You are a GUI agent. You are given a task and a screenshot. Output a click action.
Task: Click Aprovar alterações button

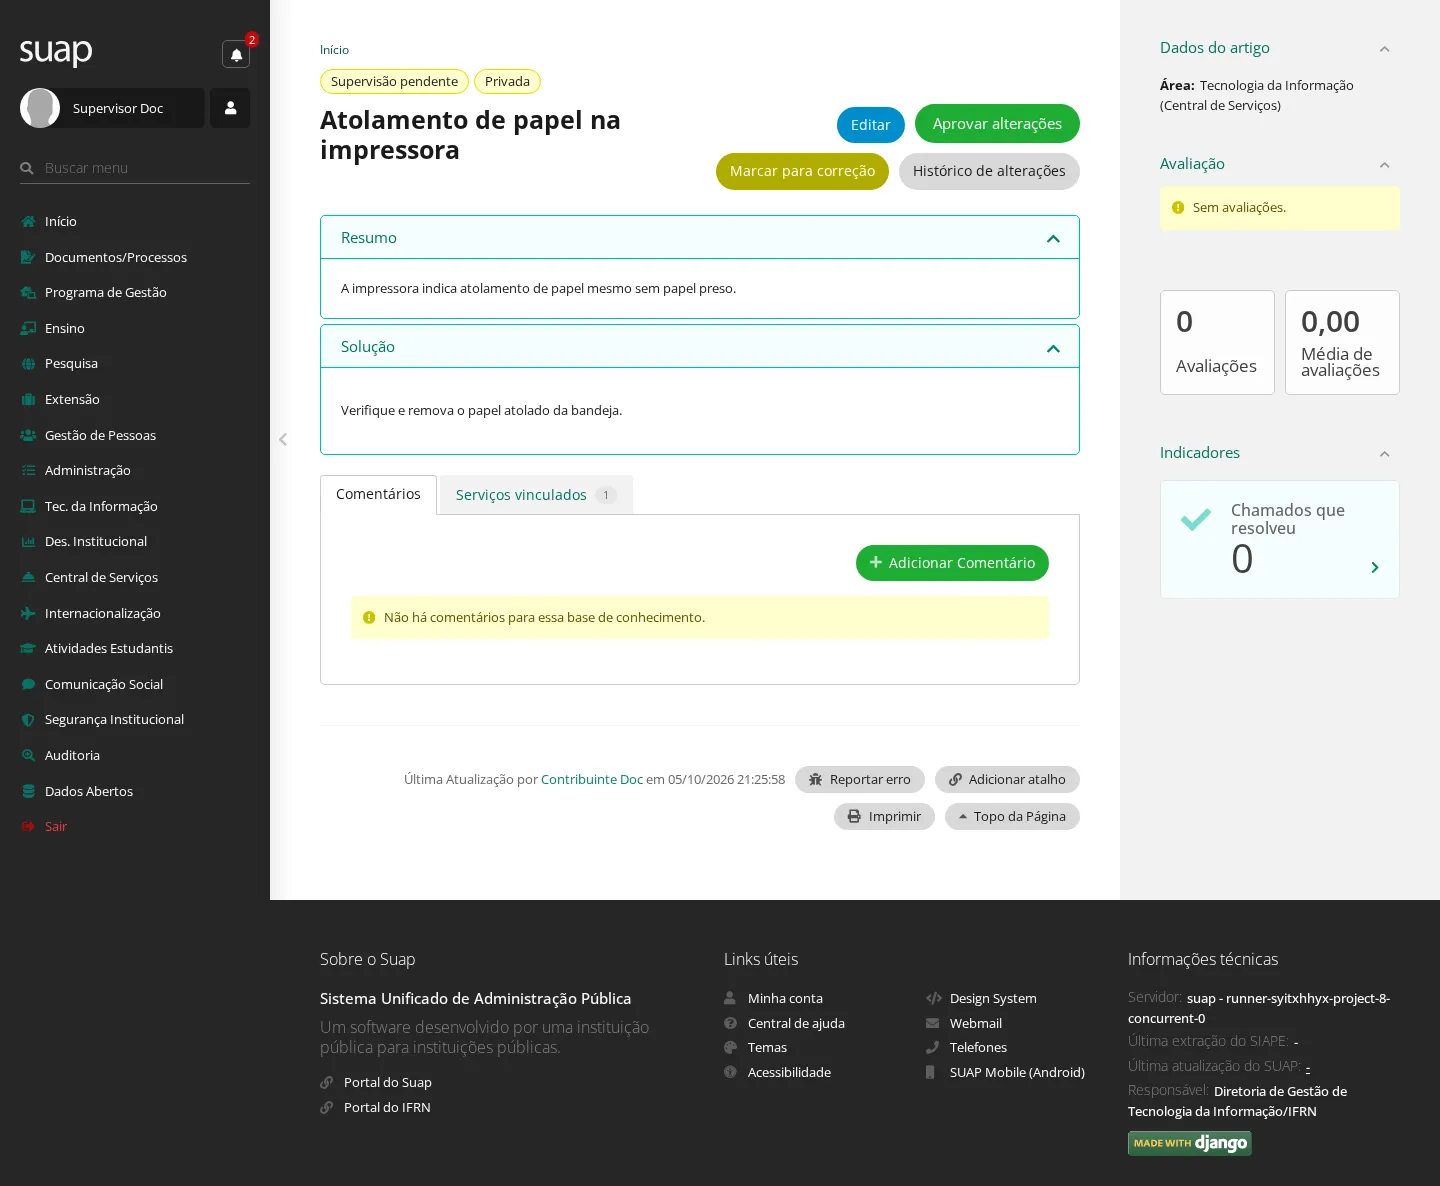click(x=997, y=124)
